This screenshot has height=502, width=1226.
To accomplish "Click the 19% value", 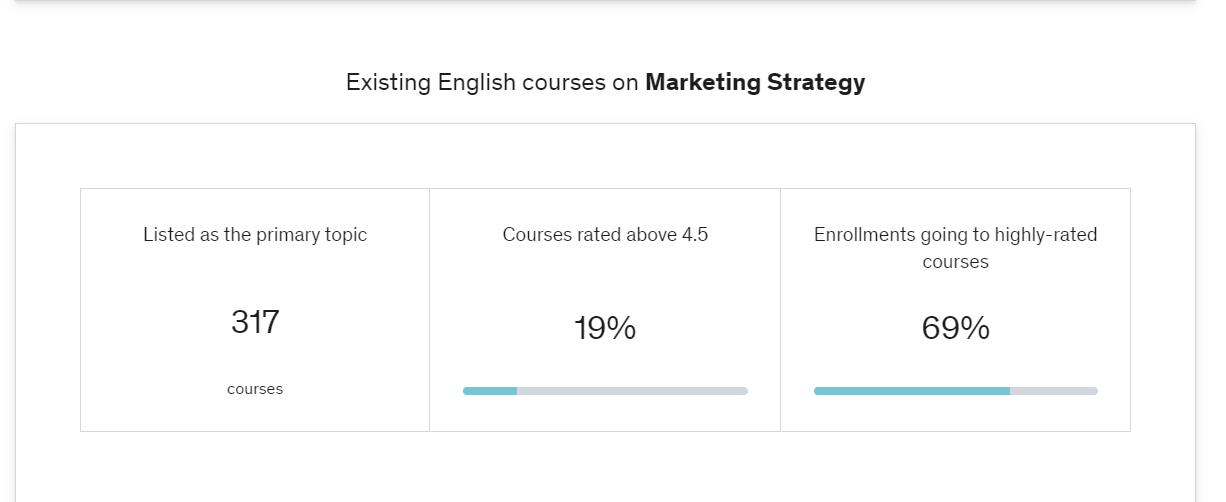I will 605,328.
